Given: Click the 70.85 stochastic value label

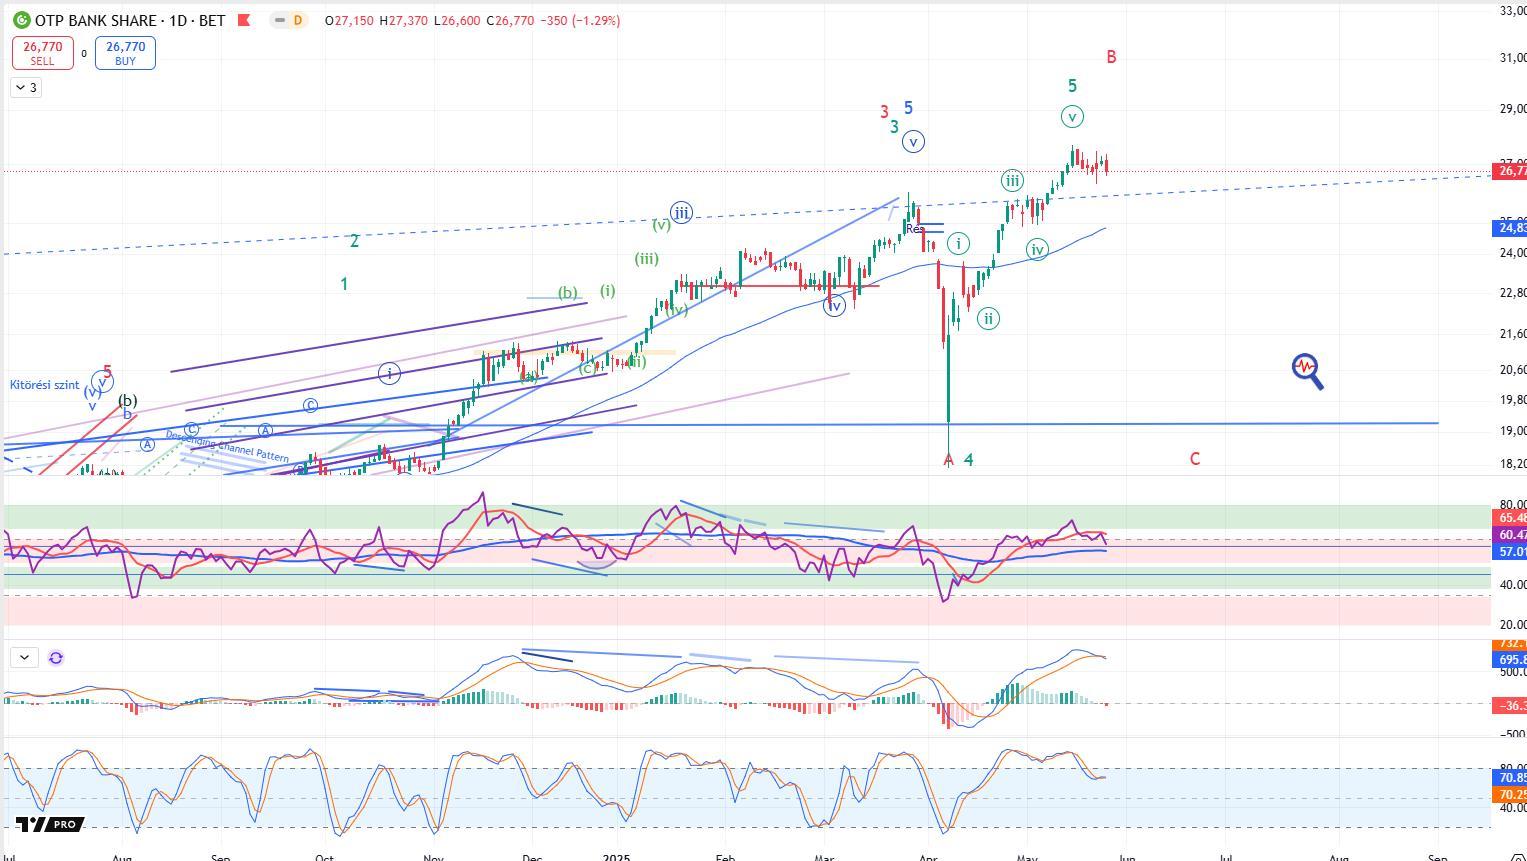Looking at the screenshot, I should [x=1509, y=778].
